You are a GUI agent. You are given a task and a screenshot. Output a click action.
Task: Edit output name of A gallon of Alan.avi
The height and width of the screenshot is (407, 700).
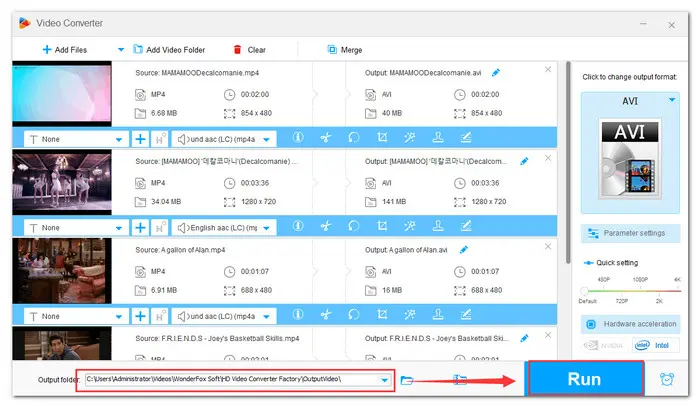point(464,249)
